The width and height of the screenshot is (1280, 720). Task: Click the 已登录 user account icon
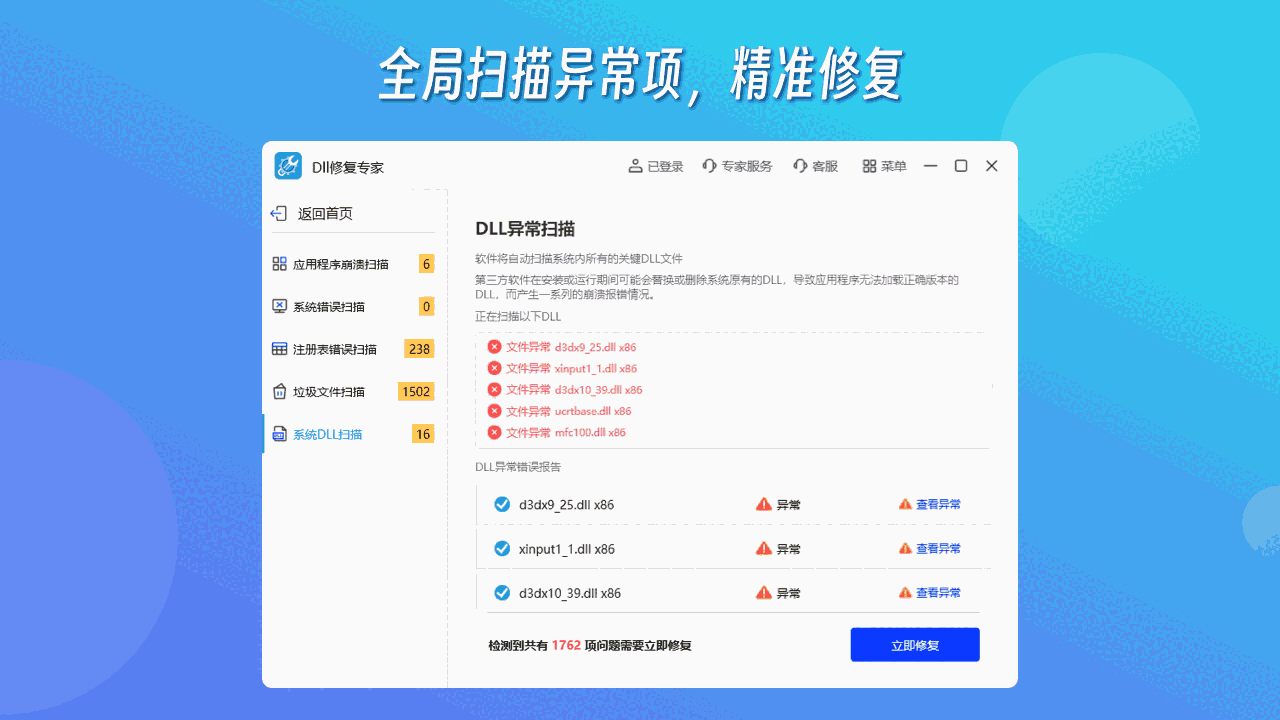[x=636, y=165]
